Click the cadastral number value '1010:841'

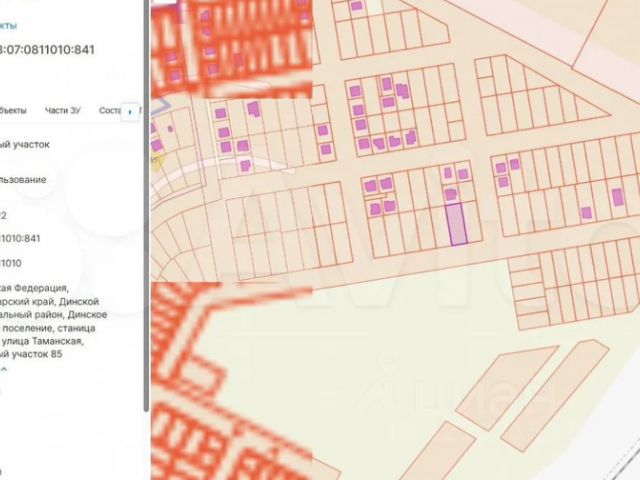pos(20,238)
